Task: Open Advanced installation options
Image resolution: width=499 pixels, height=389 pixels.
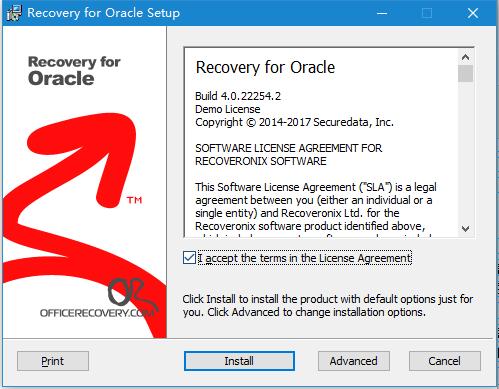Action: coord(354,361)
